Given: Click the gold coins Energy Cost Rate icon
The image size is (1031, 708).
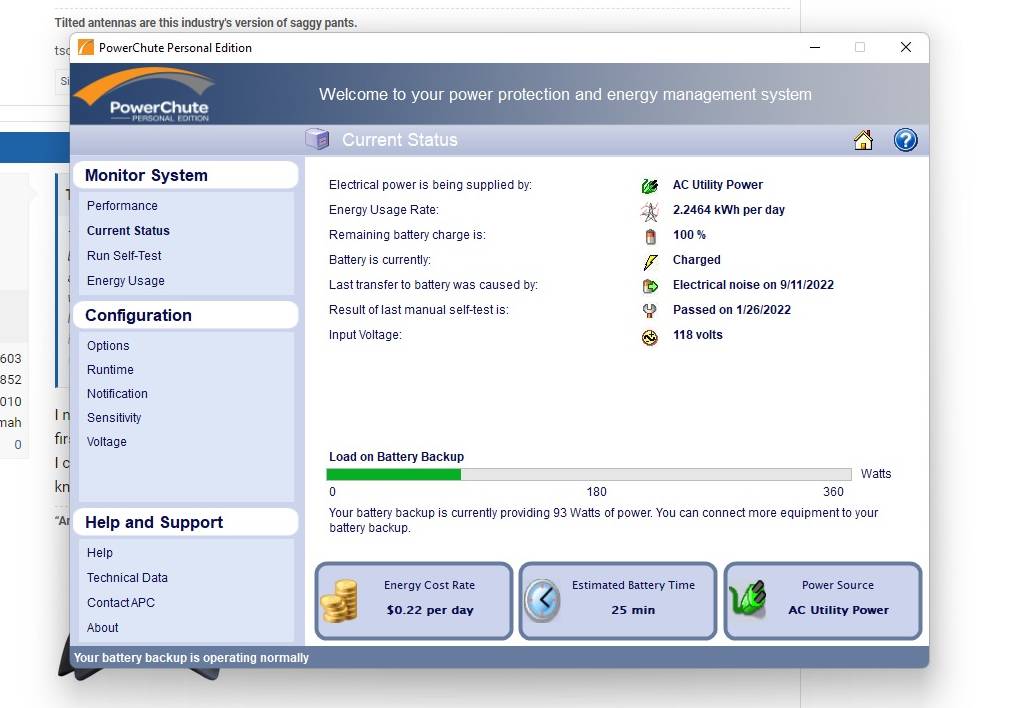Looking at the screenshot, I should [340, 600].
